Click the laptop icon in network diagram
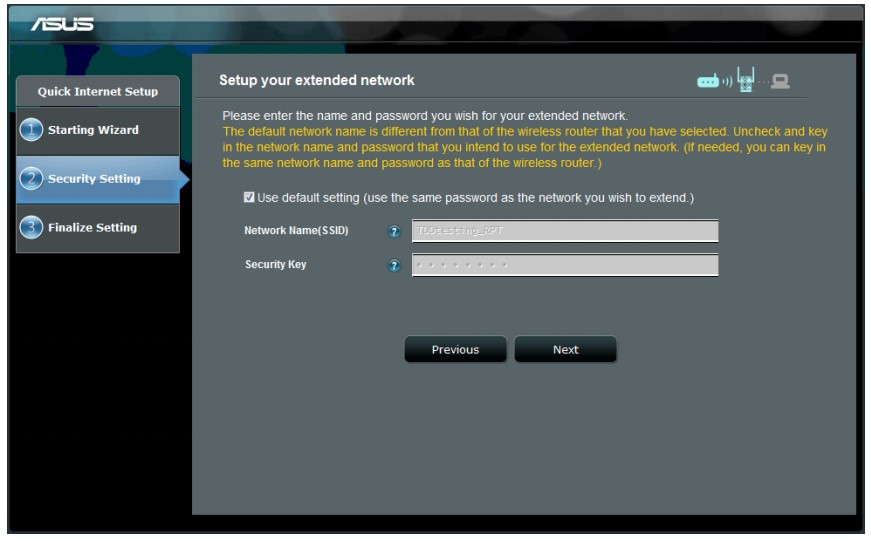This screenshot has width=871, height=542. (780, 82)
